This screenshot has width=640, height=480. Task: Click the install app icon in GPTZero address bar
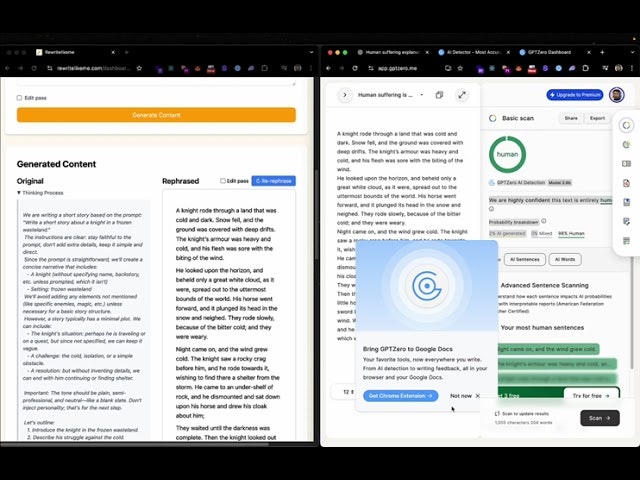(448, 68)
